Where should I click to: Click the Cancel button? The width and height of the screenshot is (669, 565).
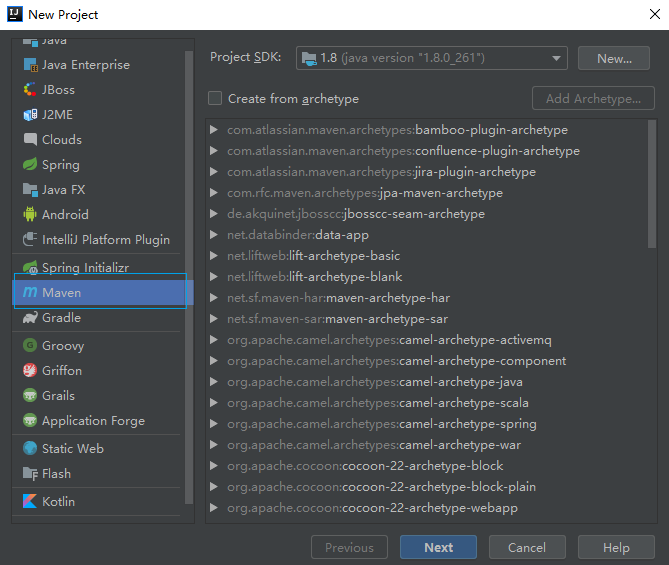(x=527, y=547)
